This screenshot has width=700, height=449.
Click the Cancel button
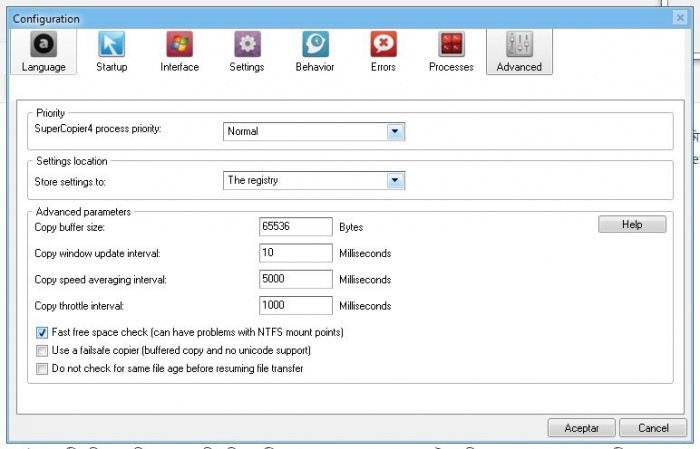pyautogui.click(x=653, y=428)
